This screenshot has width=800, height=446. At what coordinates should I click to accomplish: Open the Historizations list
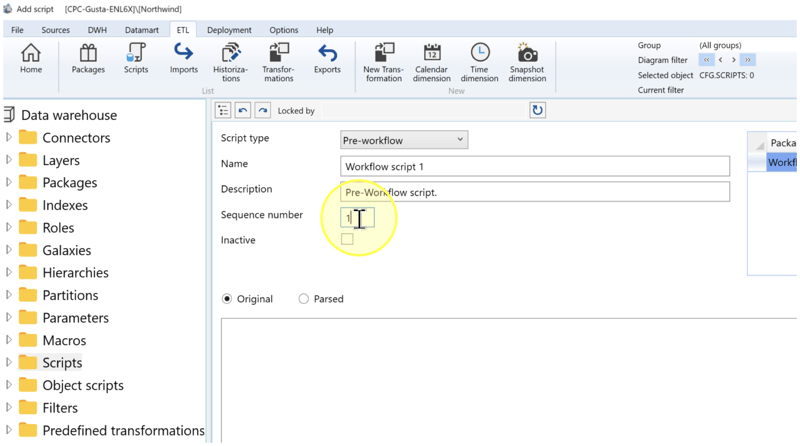click(x=231, y=63)
